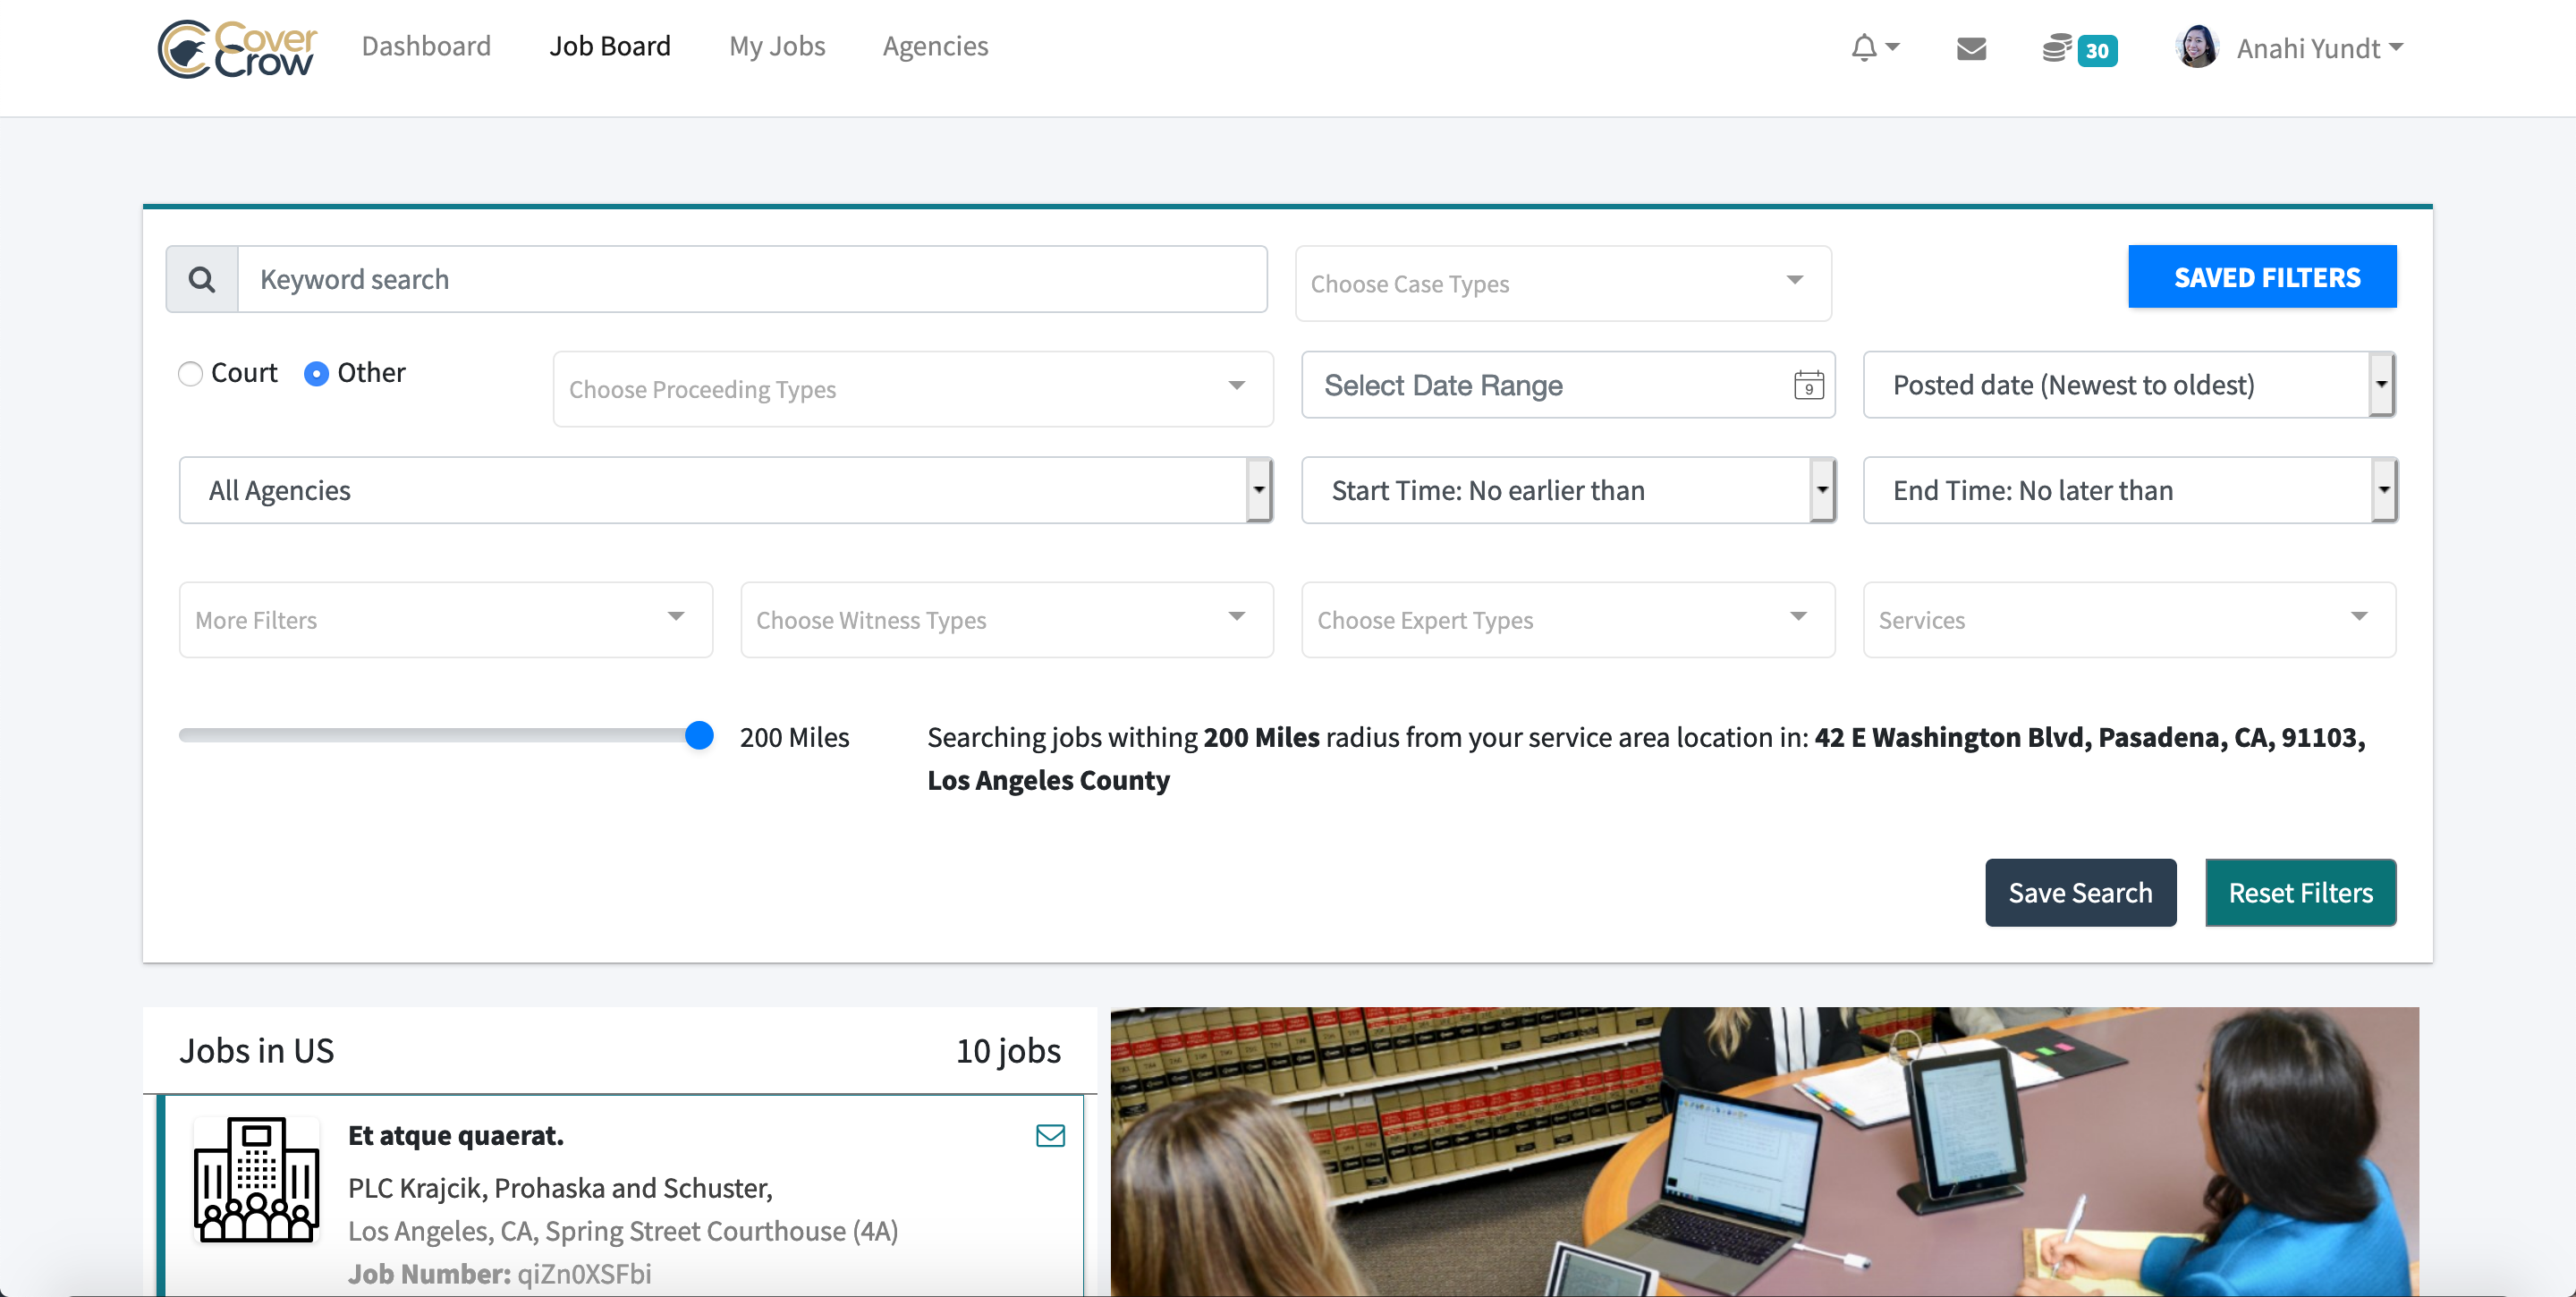Click the 10 jobs count
Image resolution: width=2576 pixels, height=1297 pixels.
coord(1008,1050)
